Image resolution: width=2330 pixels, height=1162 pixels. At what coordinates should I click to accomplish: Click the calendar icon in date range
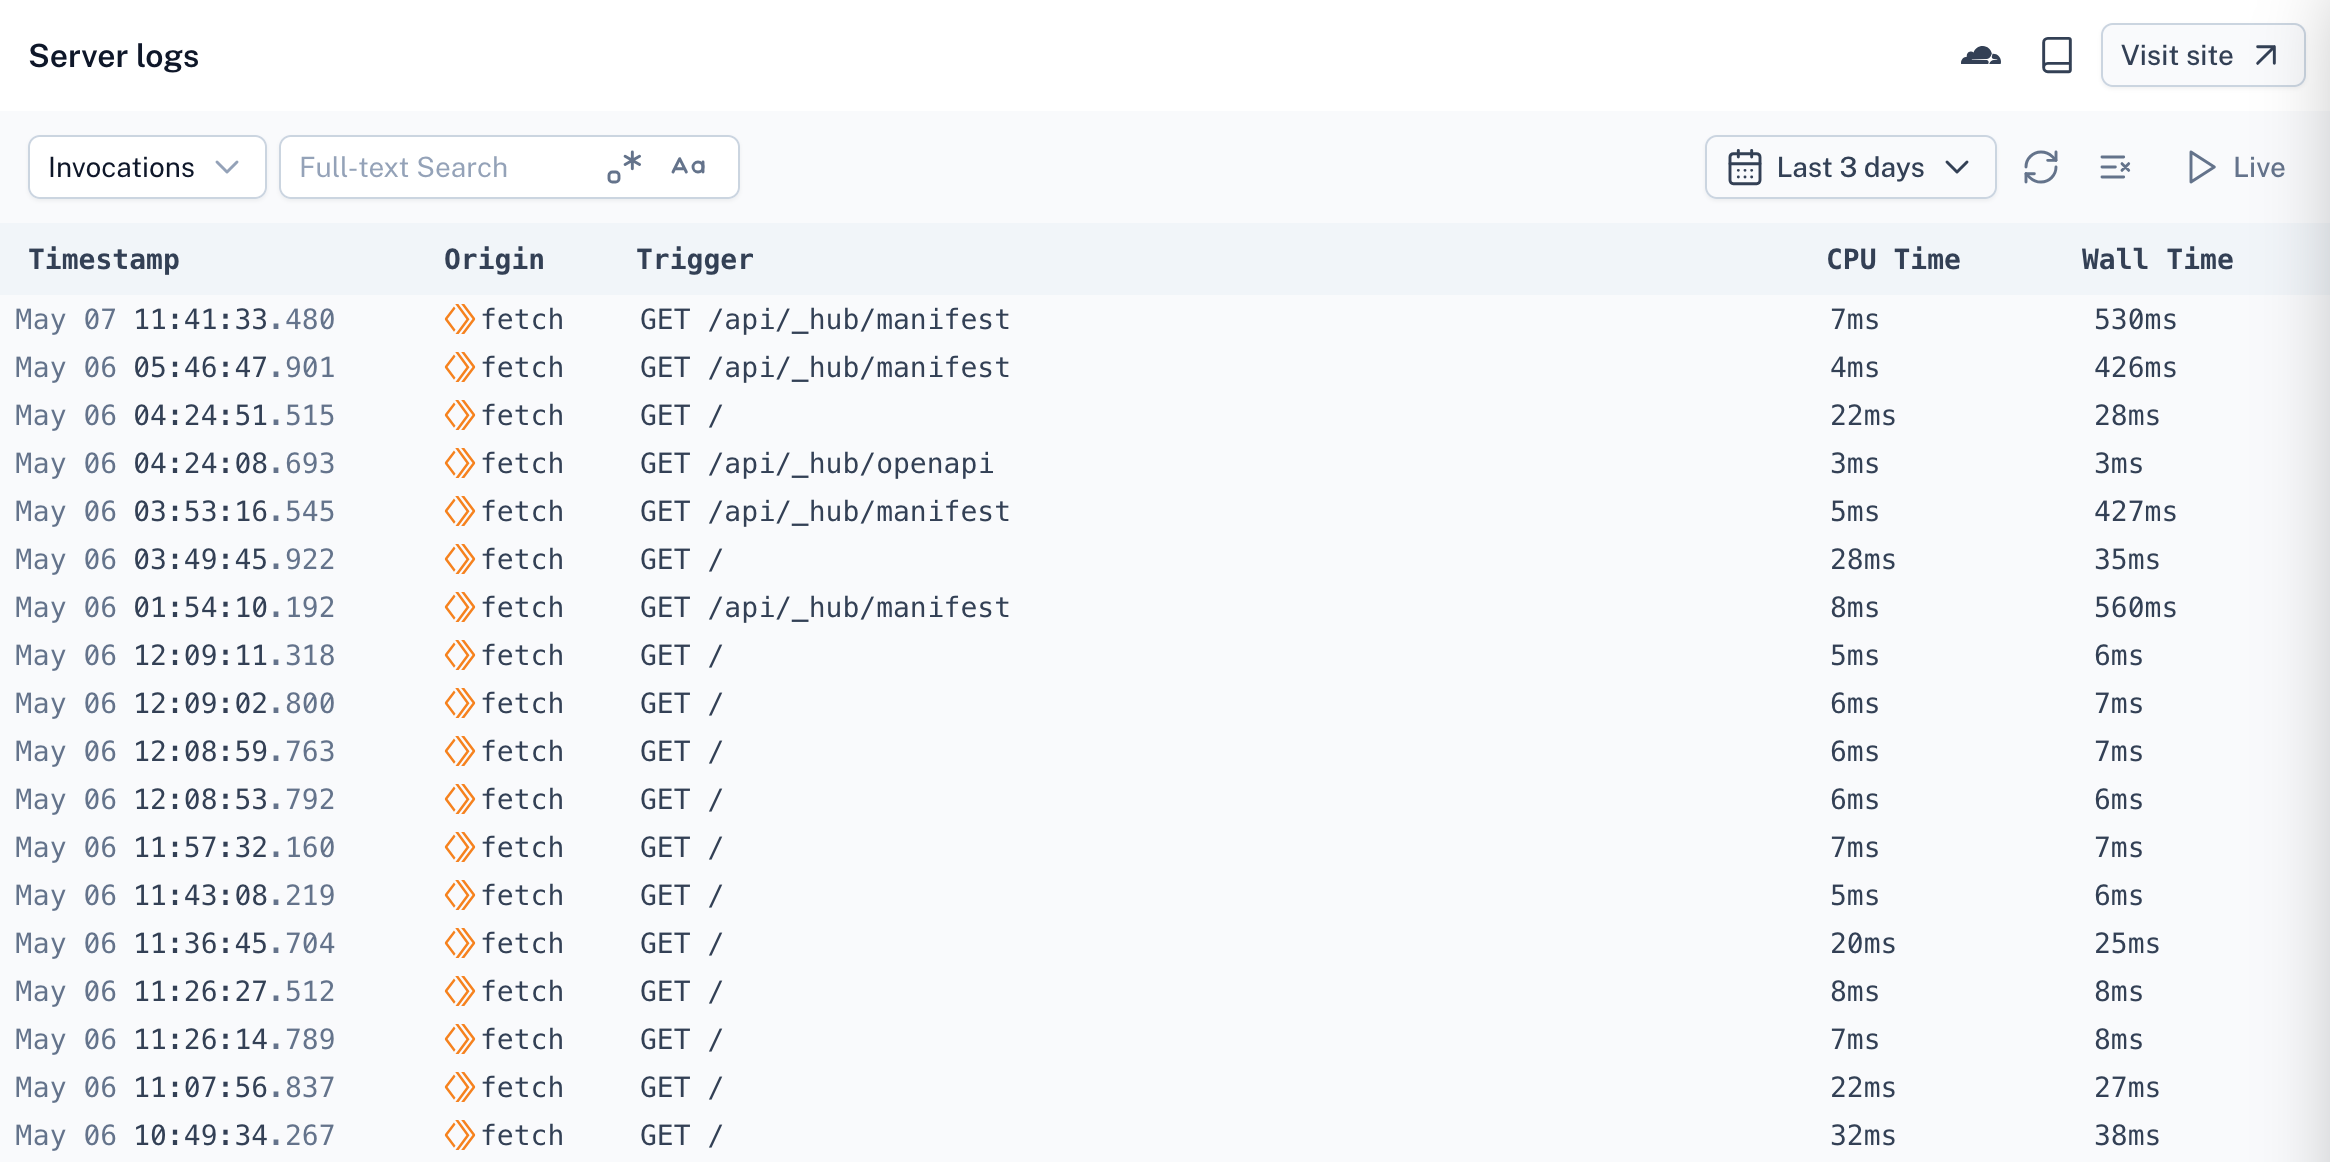pos(1744,167)
